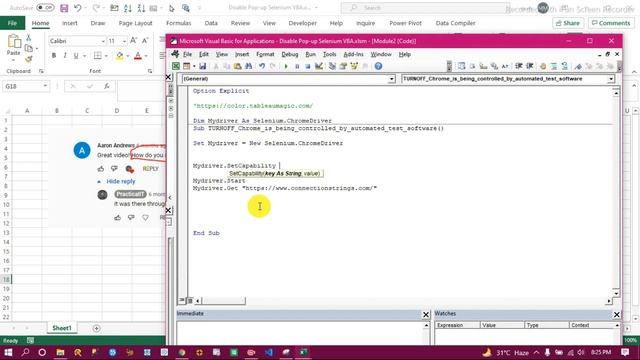This screenshot has height=360, width=640.
Task: Toggle the AutoSave switch
Action: click(45, 8)
